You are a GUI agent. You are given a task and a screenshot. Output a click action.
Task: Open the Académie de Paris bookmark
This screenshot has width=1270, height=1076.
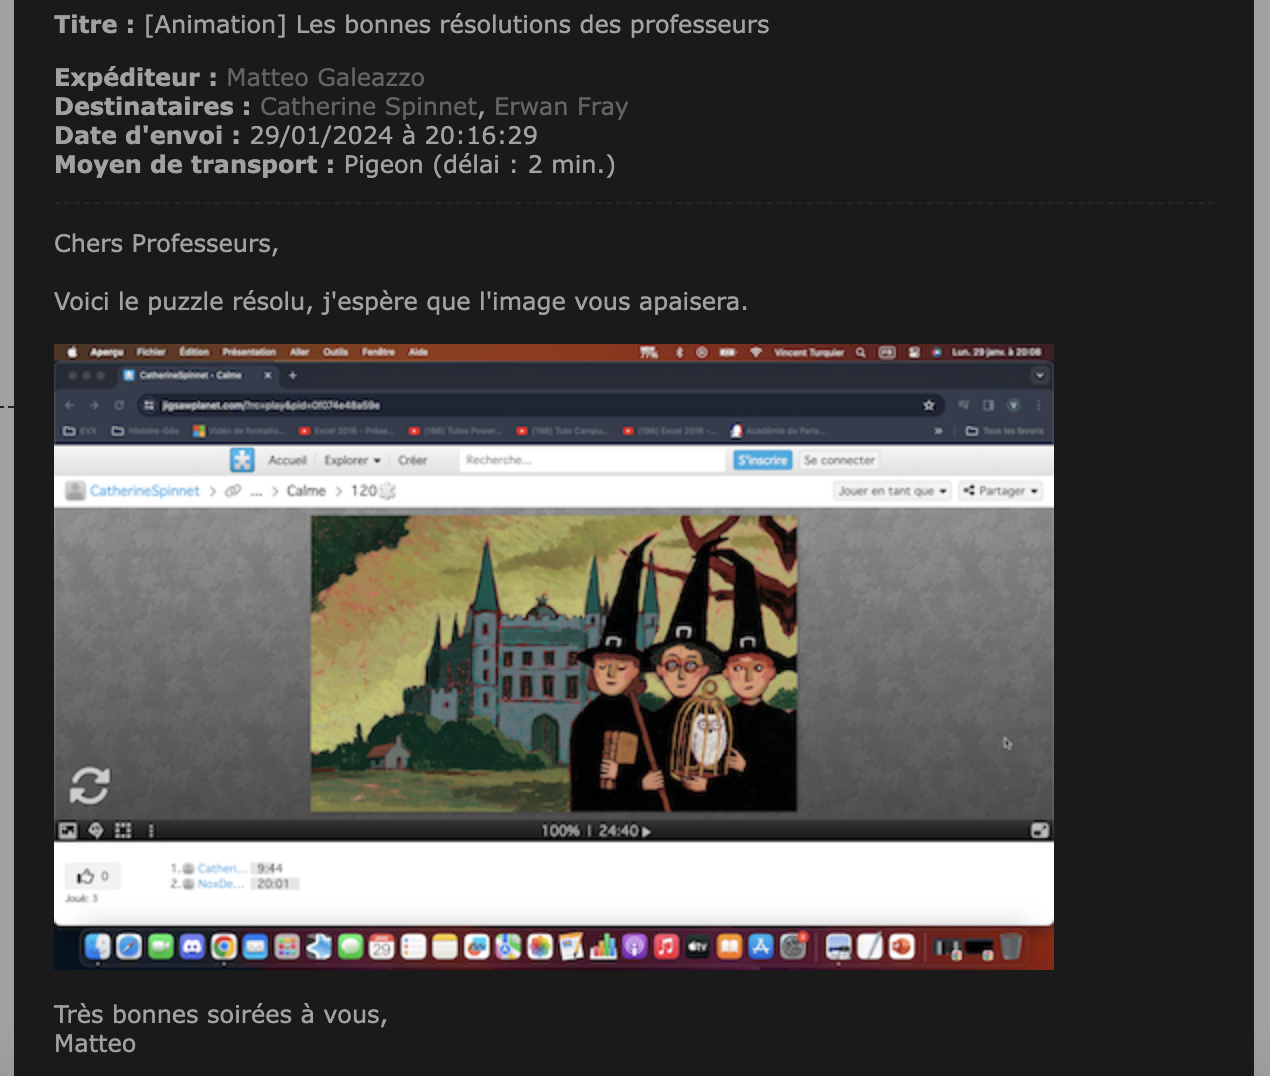778,431
